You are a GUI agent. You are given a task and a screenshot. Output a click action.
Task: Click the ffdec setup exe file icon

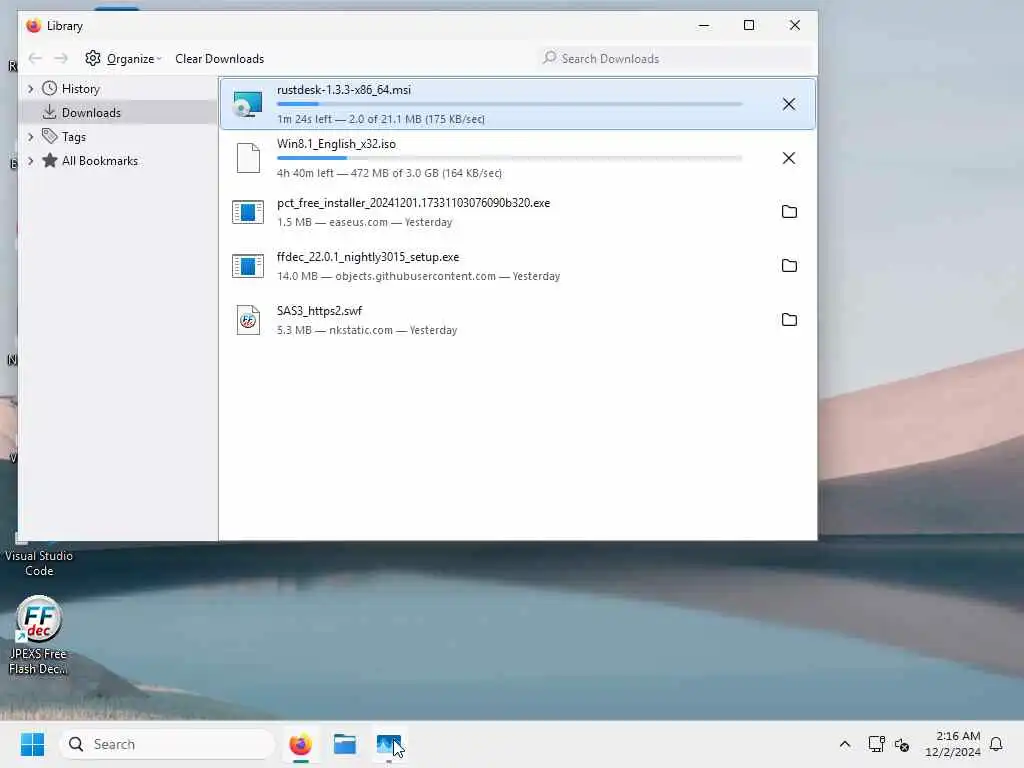click(x=248, y=266)
